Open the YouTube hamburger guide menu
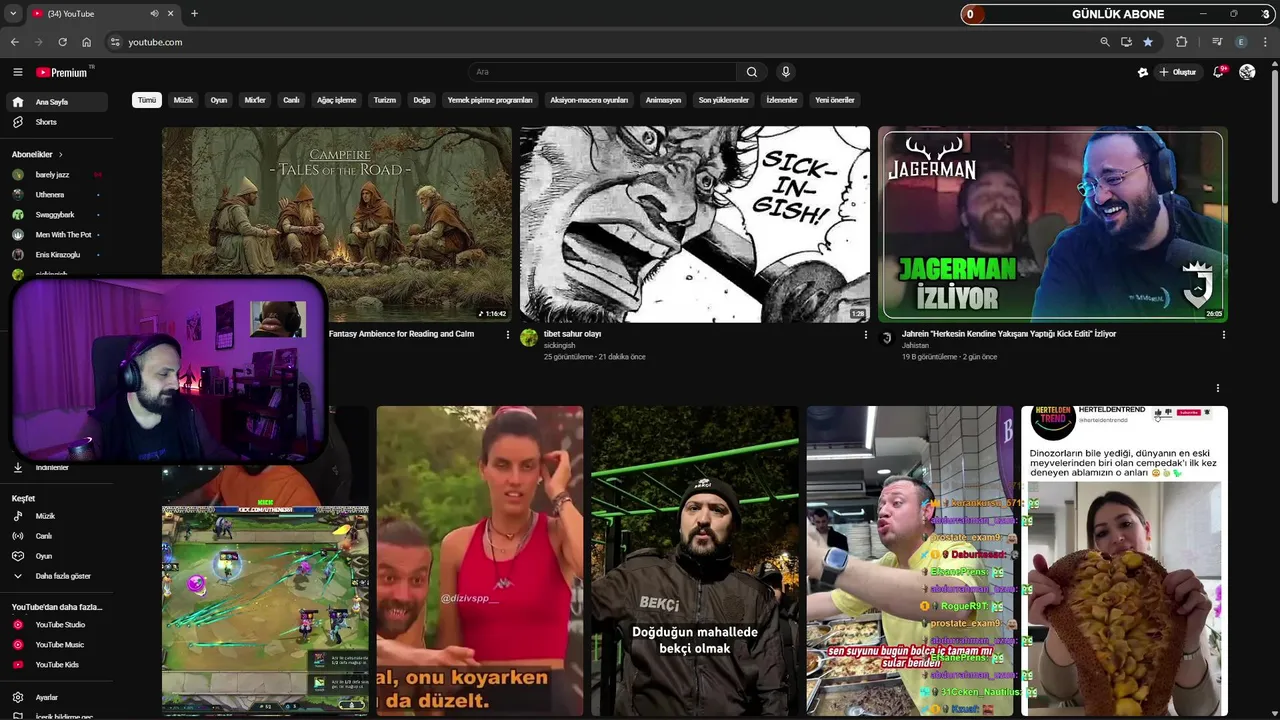 tap(17, 72)
